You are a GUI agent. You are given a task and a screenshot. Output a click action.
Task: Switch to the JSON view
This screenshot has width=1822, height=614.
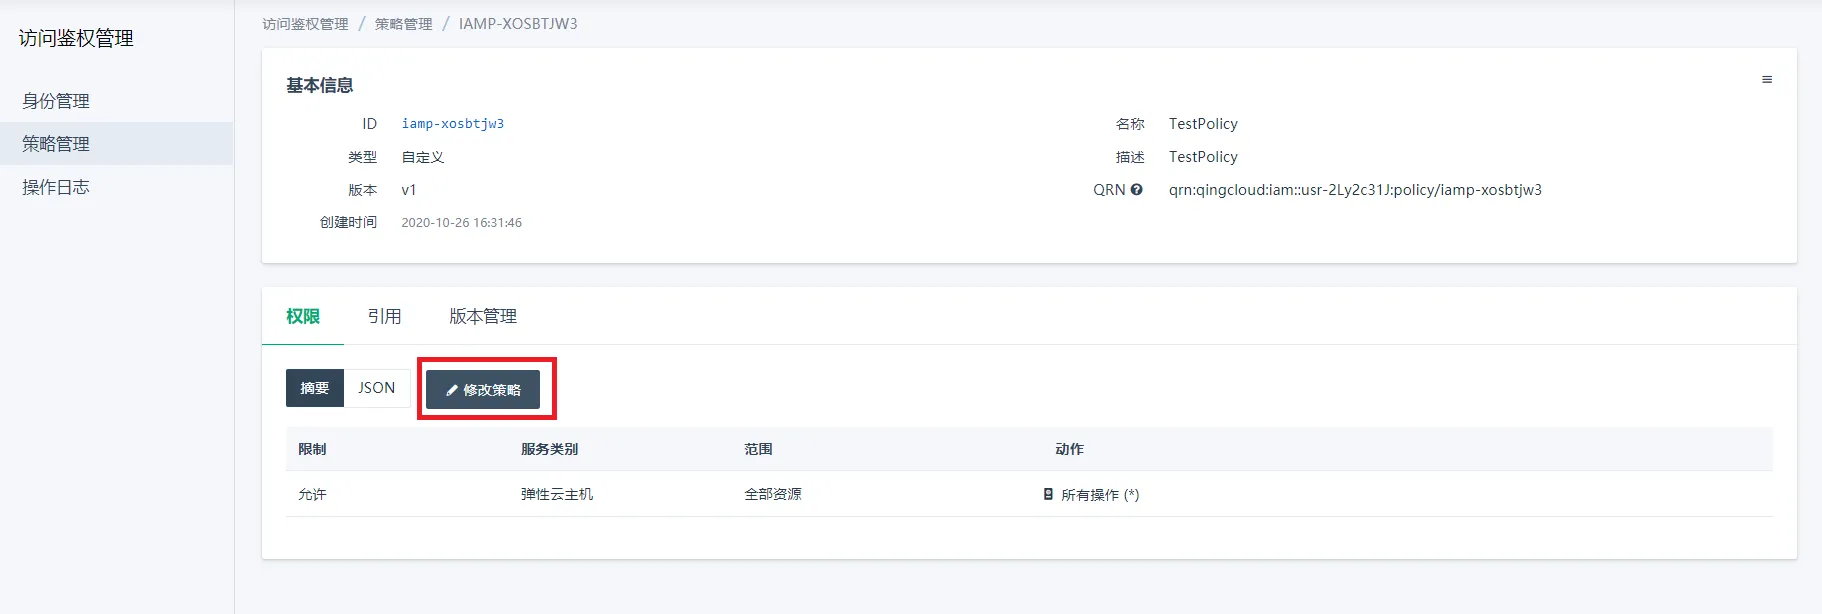click(377, 388)
